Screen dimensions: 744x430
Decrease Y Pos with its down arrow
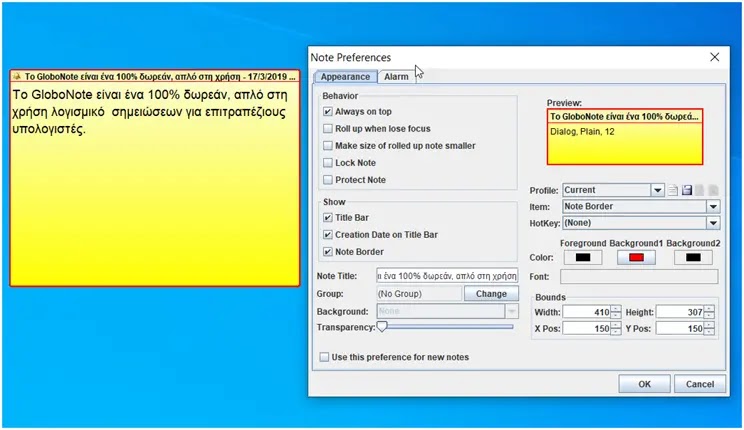709,332
